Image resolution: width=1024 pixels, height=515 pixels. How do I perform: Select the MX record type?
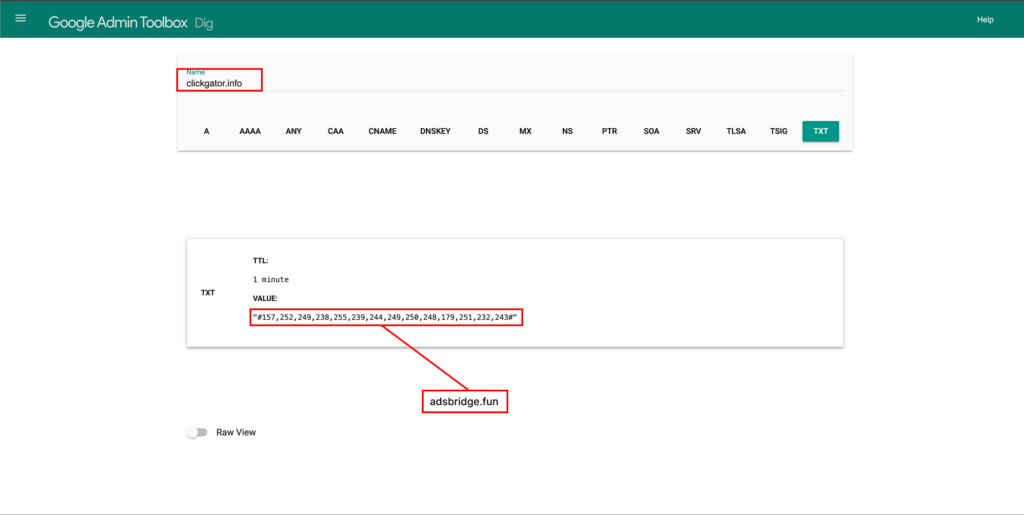click(525, 132)
